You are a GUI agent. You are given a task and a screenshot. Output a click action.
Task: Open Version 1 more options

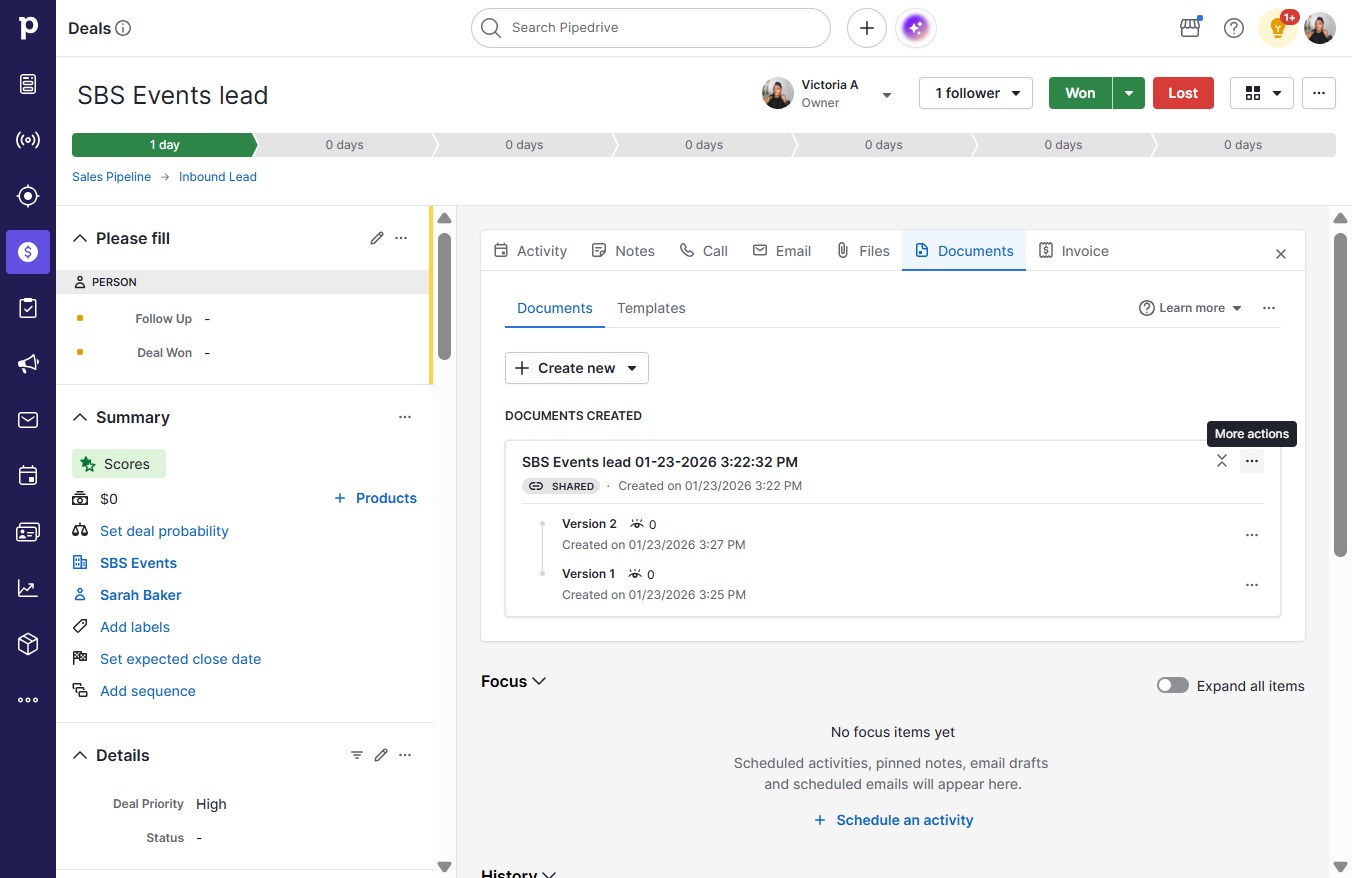pyautogui.click(x=1252, y=585)
